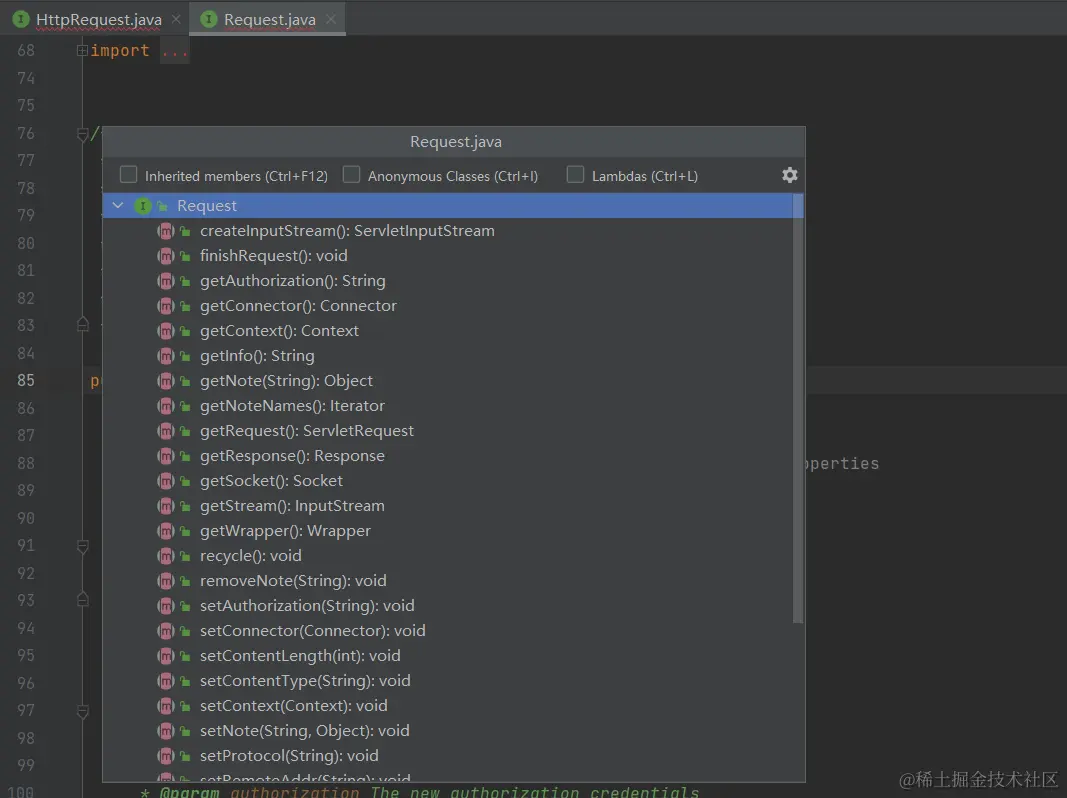Screen dimensions: 1067x798
Task: Click method icon of setConnector(Connector)
Action: (166, 631)
